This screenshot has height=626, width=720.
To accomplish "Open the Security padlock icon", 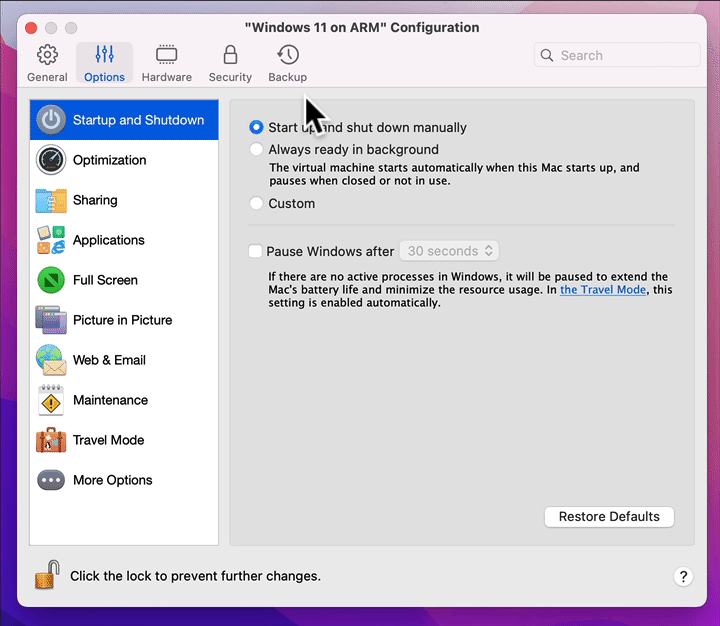I will [230, 55].
